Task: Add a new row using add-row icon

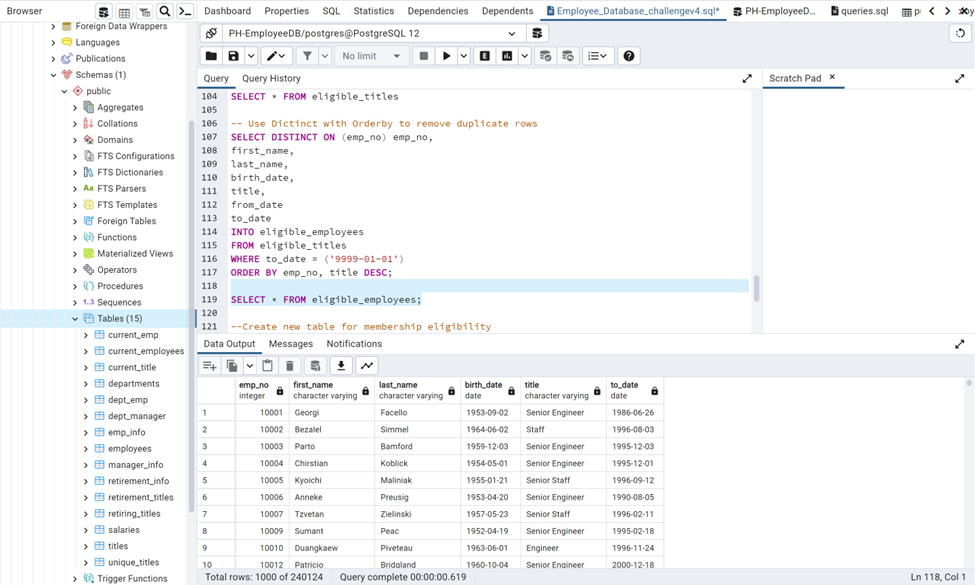Action: point(210,365)
